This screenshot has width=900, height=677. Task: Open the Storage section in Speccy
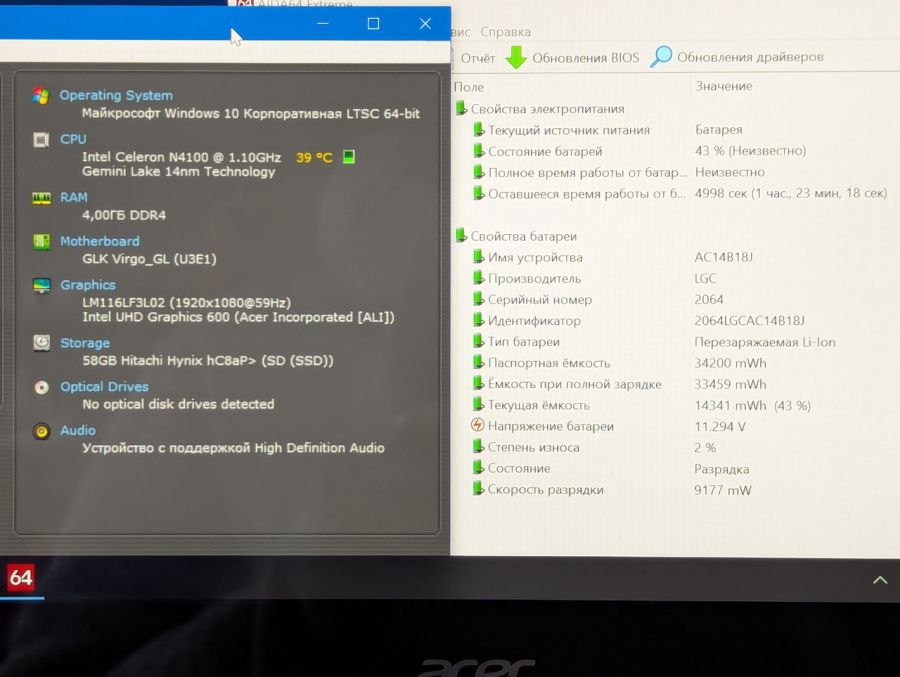(x=85, y=343)
